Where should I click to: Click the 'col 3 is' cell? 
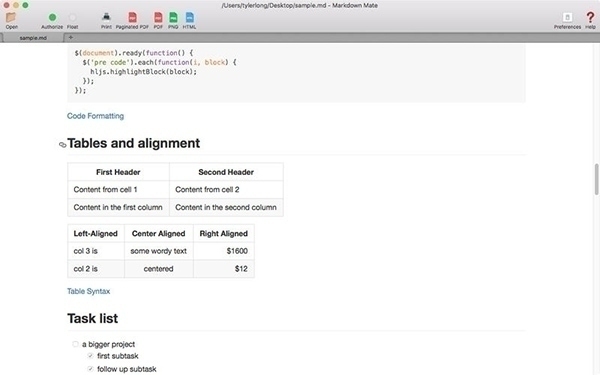[96, 251]
